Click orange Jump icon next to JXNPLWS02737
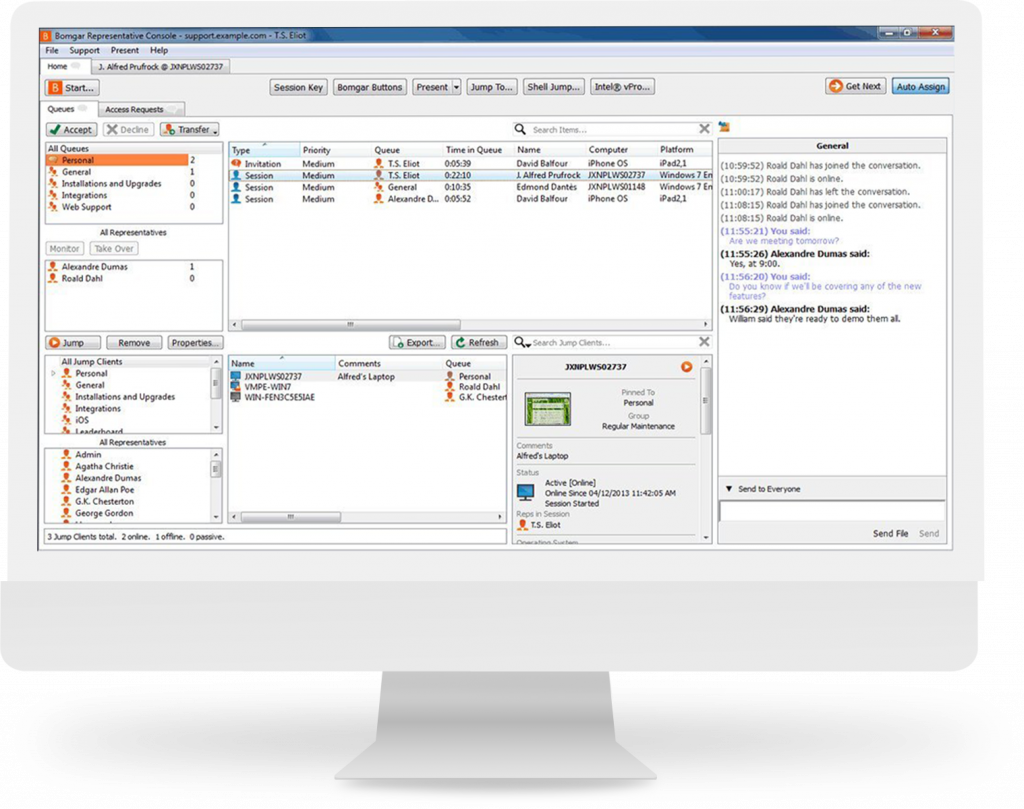Image resolution: width=1024 pixels, height=809 pixels. [x=686, y=367]
